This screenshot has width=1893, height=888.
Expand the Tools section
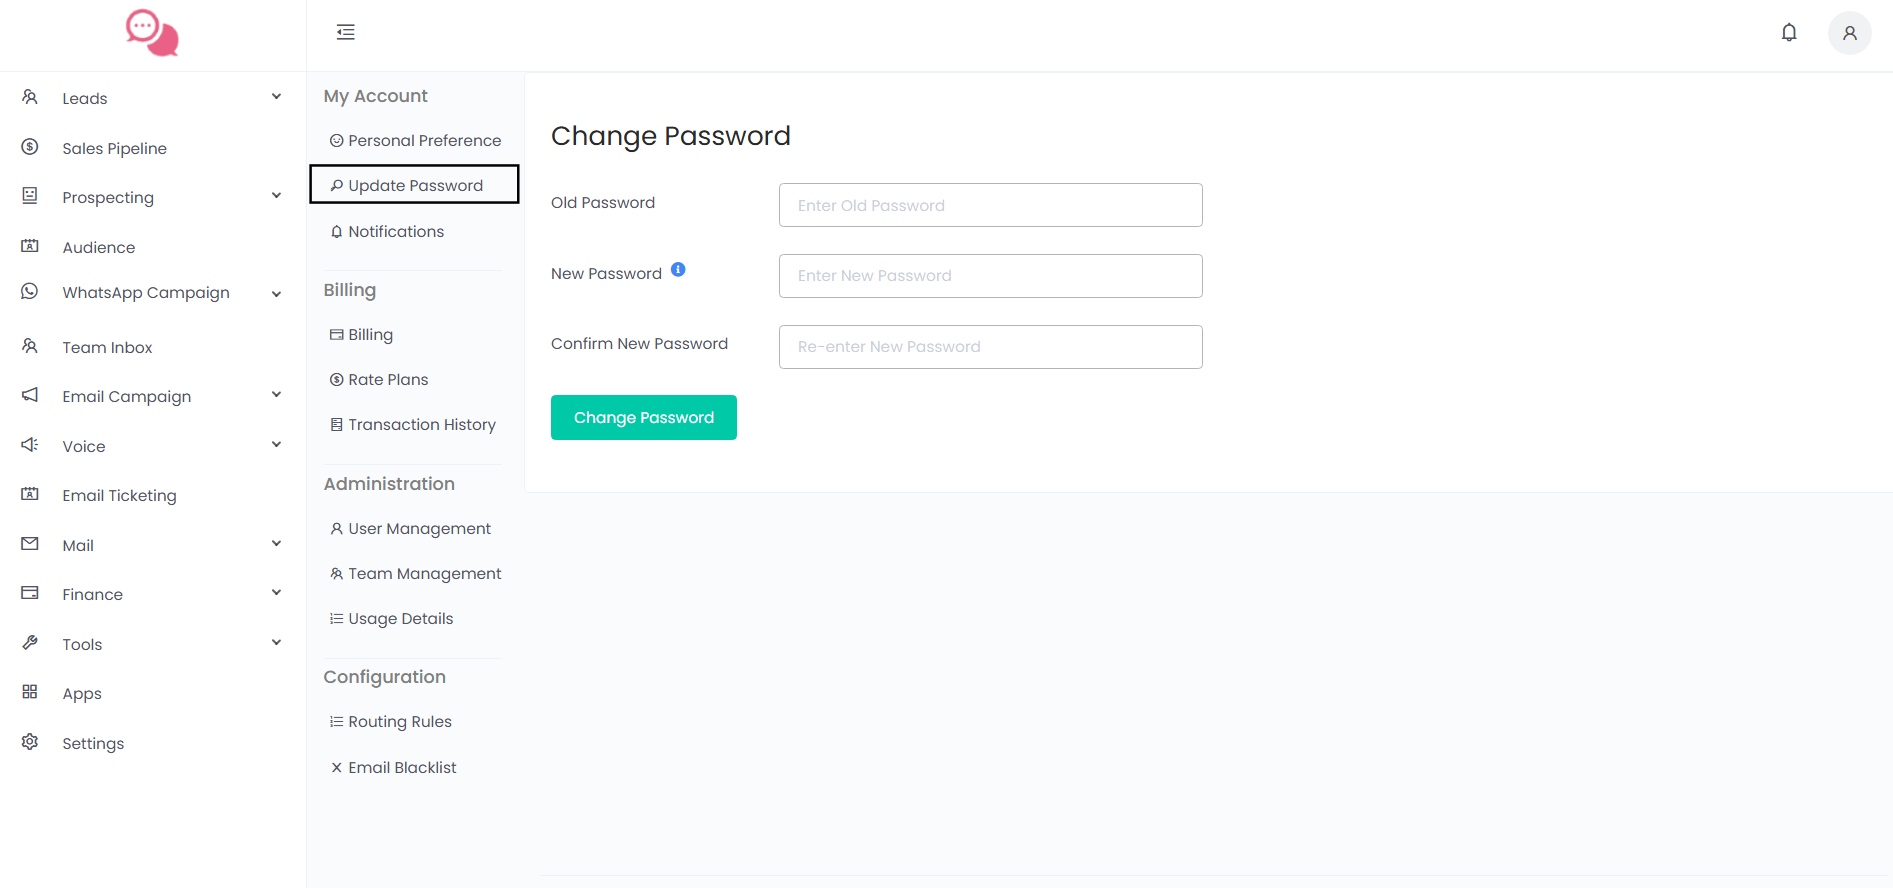click(276, 642)
